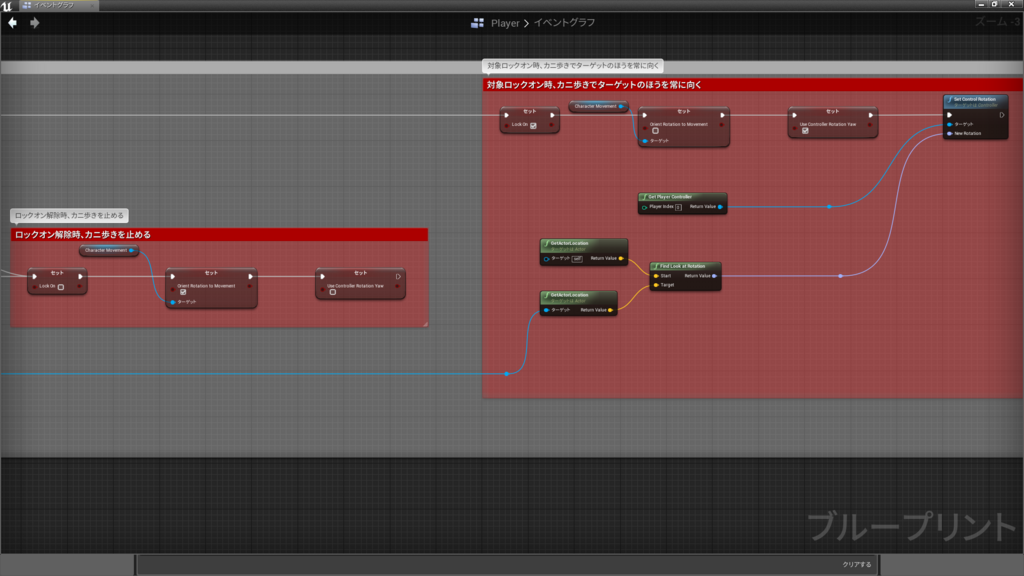1024x576 pixels.
Task: Select the red comment header ロックオン解除時、カニ歩きを止める
Action: 219,234
